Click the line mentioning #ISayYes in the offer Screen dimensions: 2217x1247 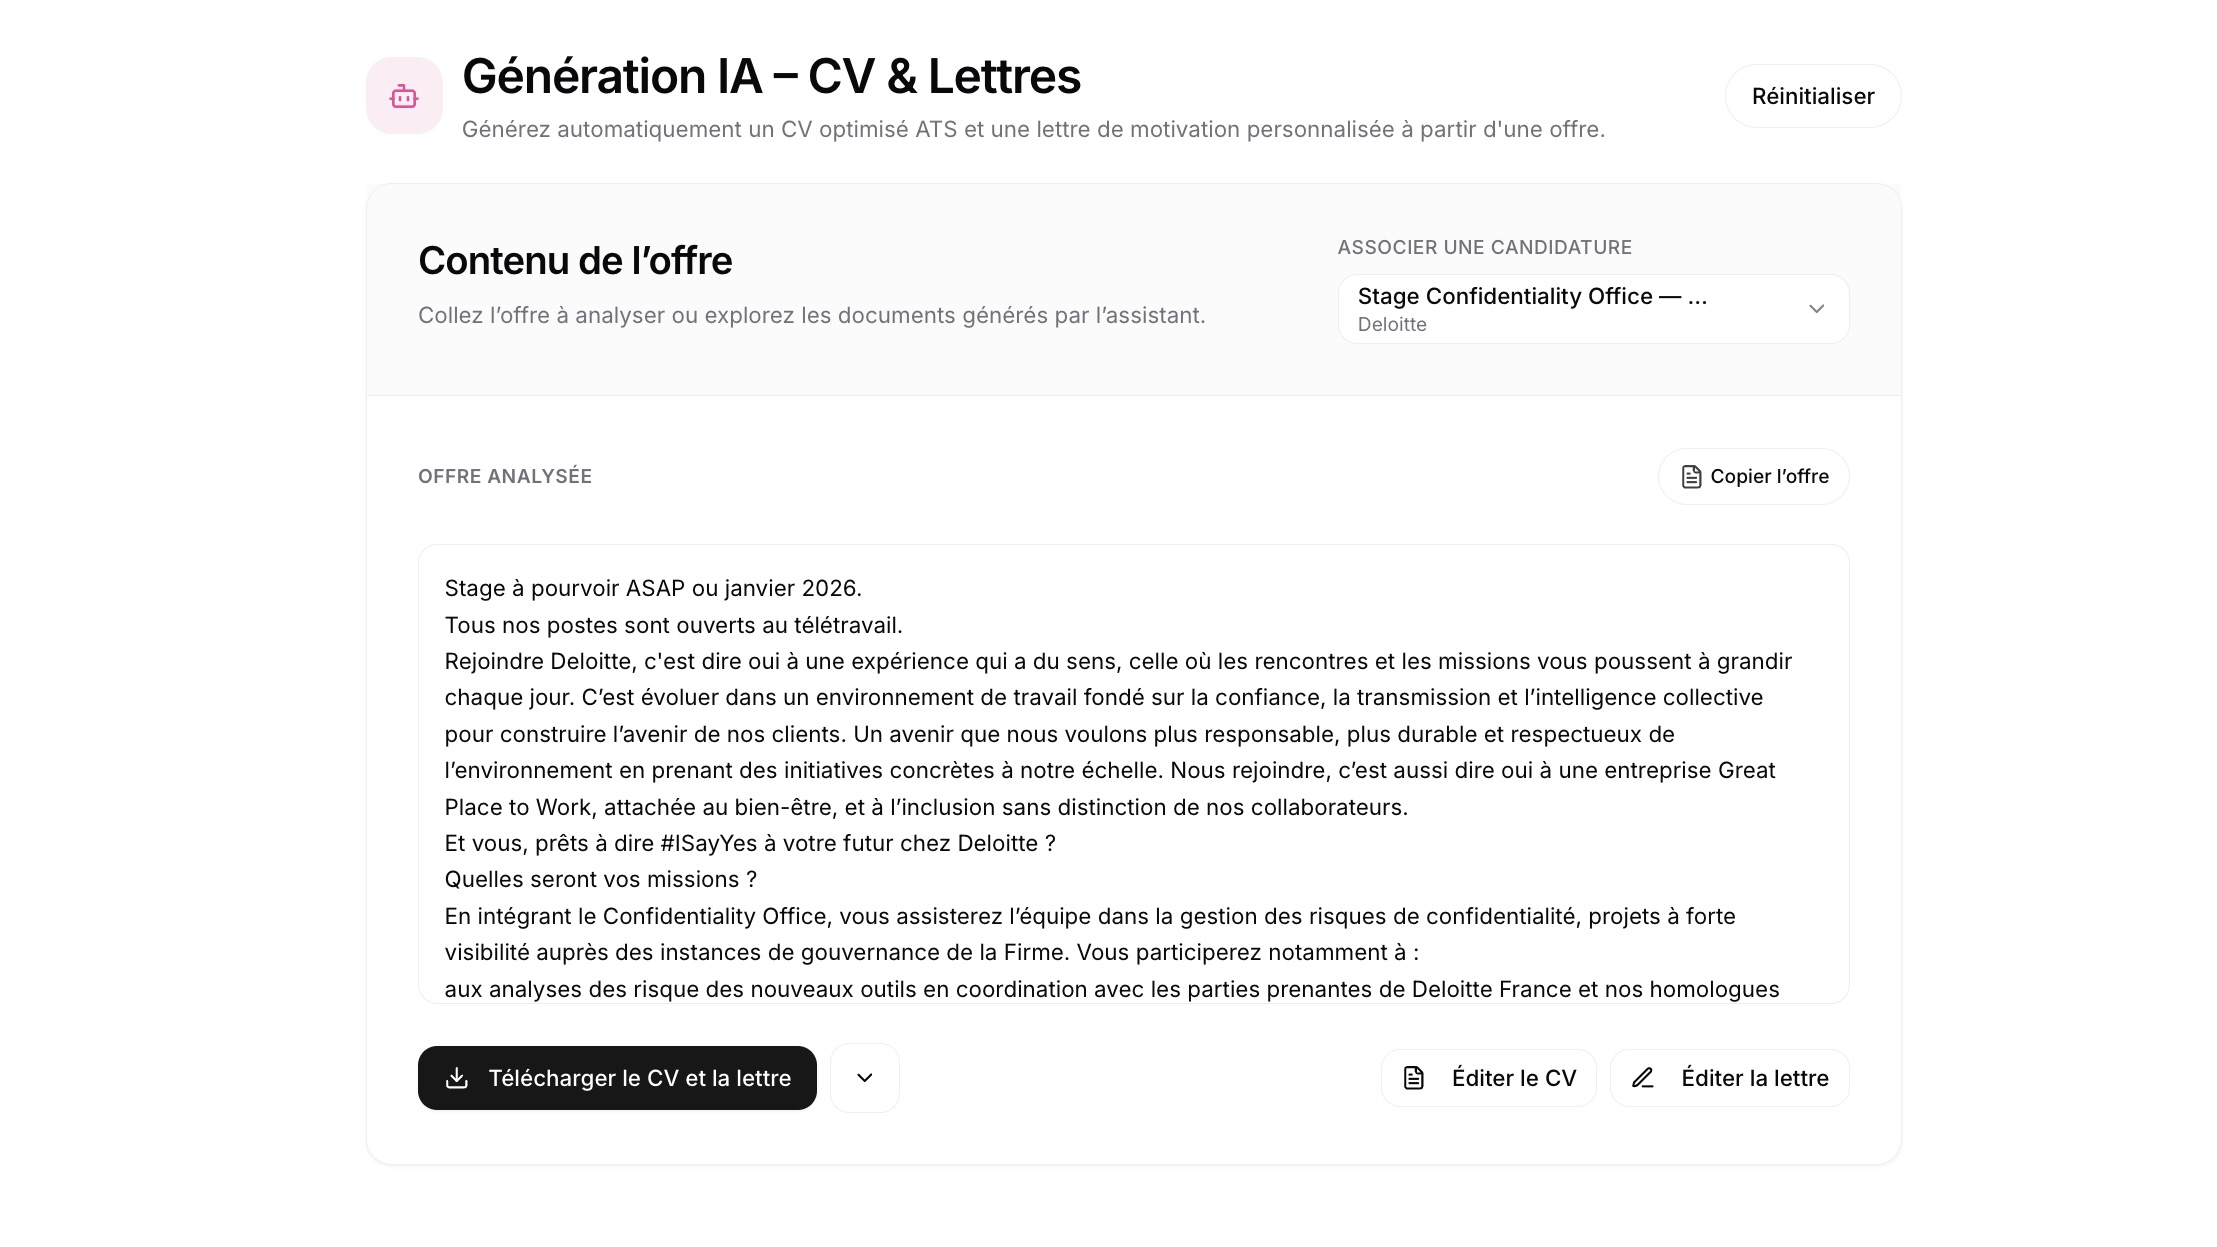click(x=750, y=843)
